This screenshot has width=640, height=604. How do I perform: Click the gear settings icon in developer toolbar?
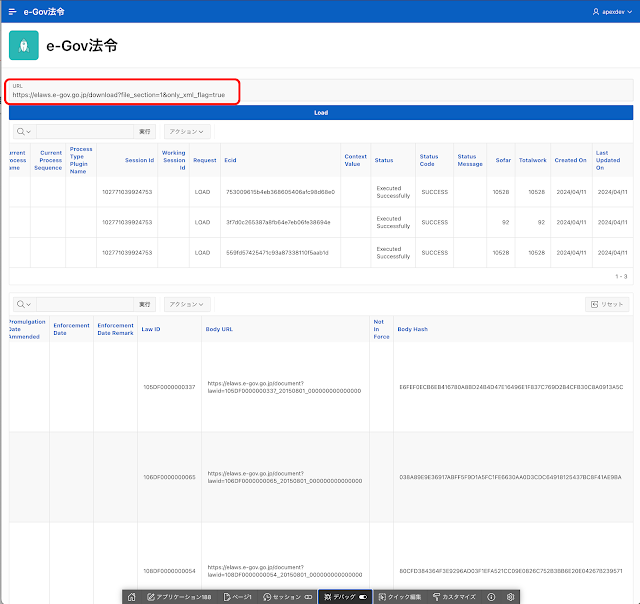coord(510,597)
